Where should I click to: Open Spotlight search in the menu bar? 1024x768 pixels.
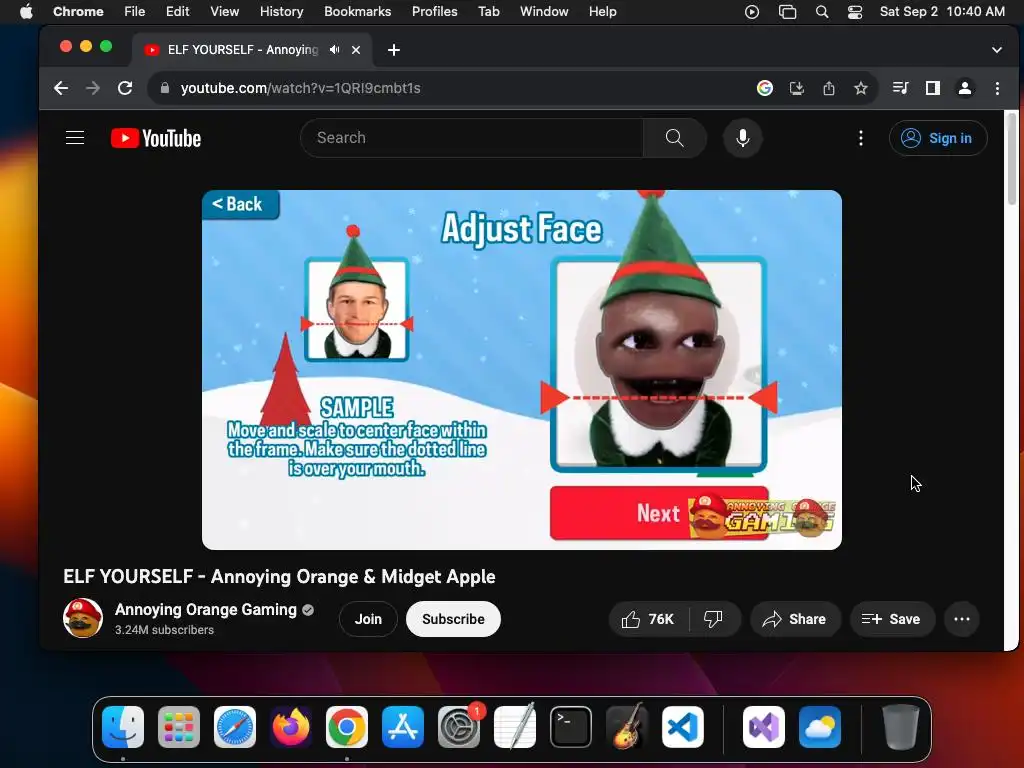(822, 11)
